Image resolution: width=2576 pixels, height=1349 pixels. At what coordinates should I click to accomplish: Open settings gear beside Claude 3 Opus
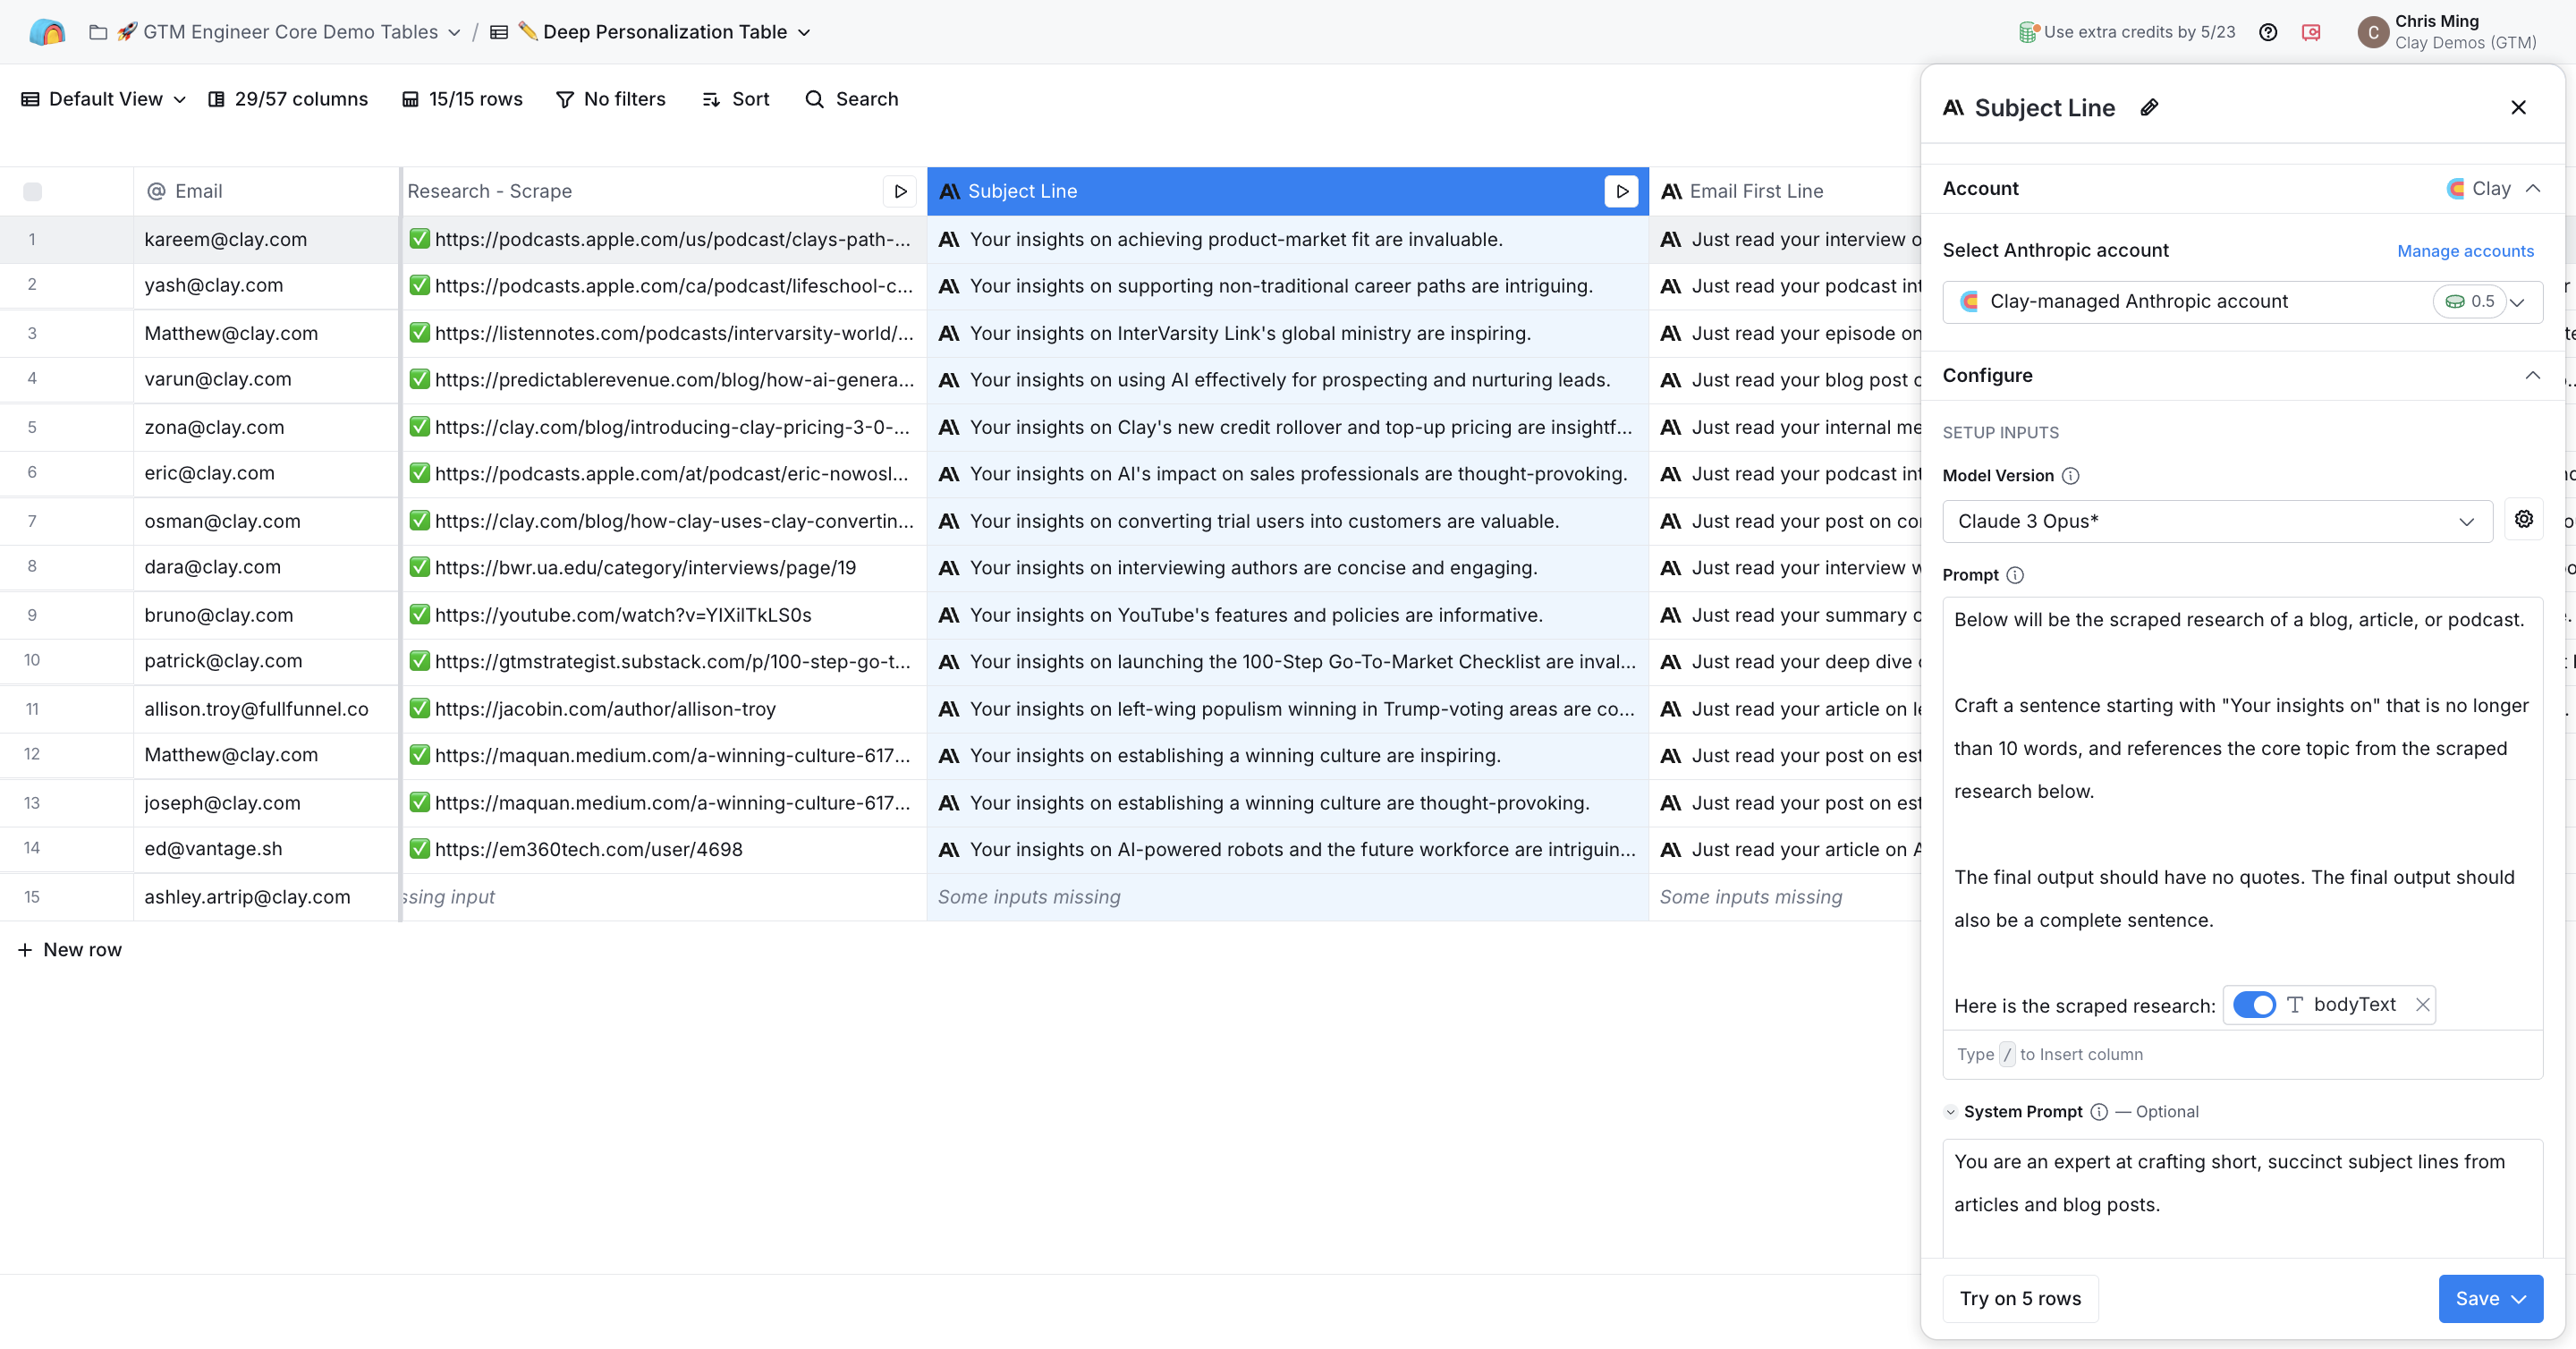(2524, 519)
